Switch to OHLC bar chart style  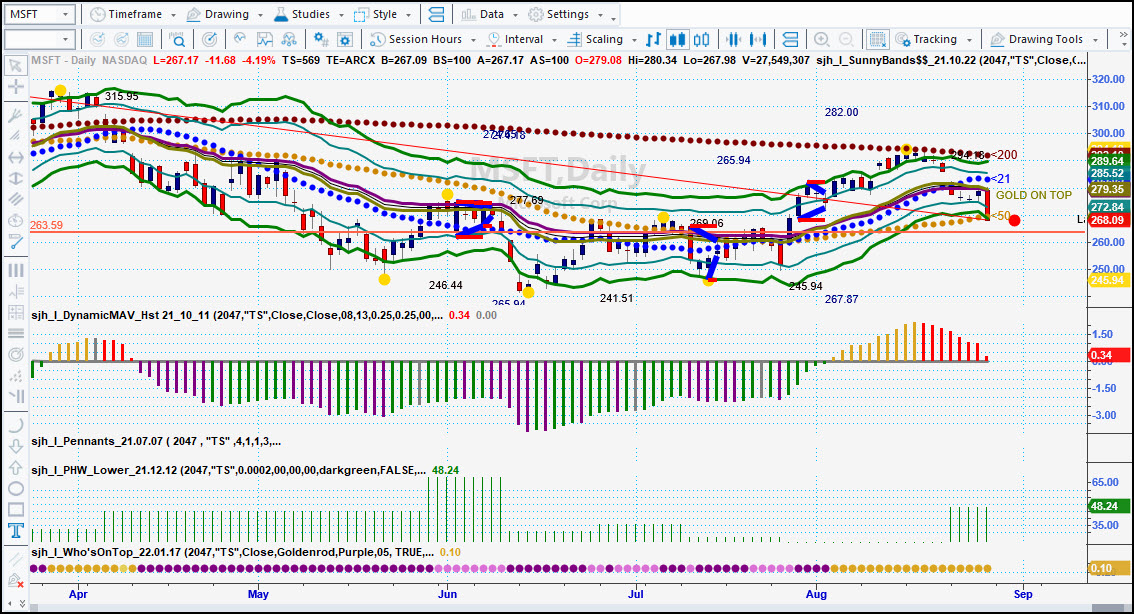click(x=653, y=39)
